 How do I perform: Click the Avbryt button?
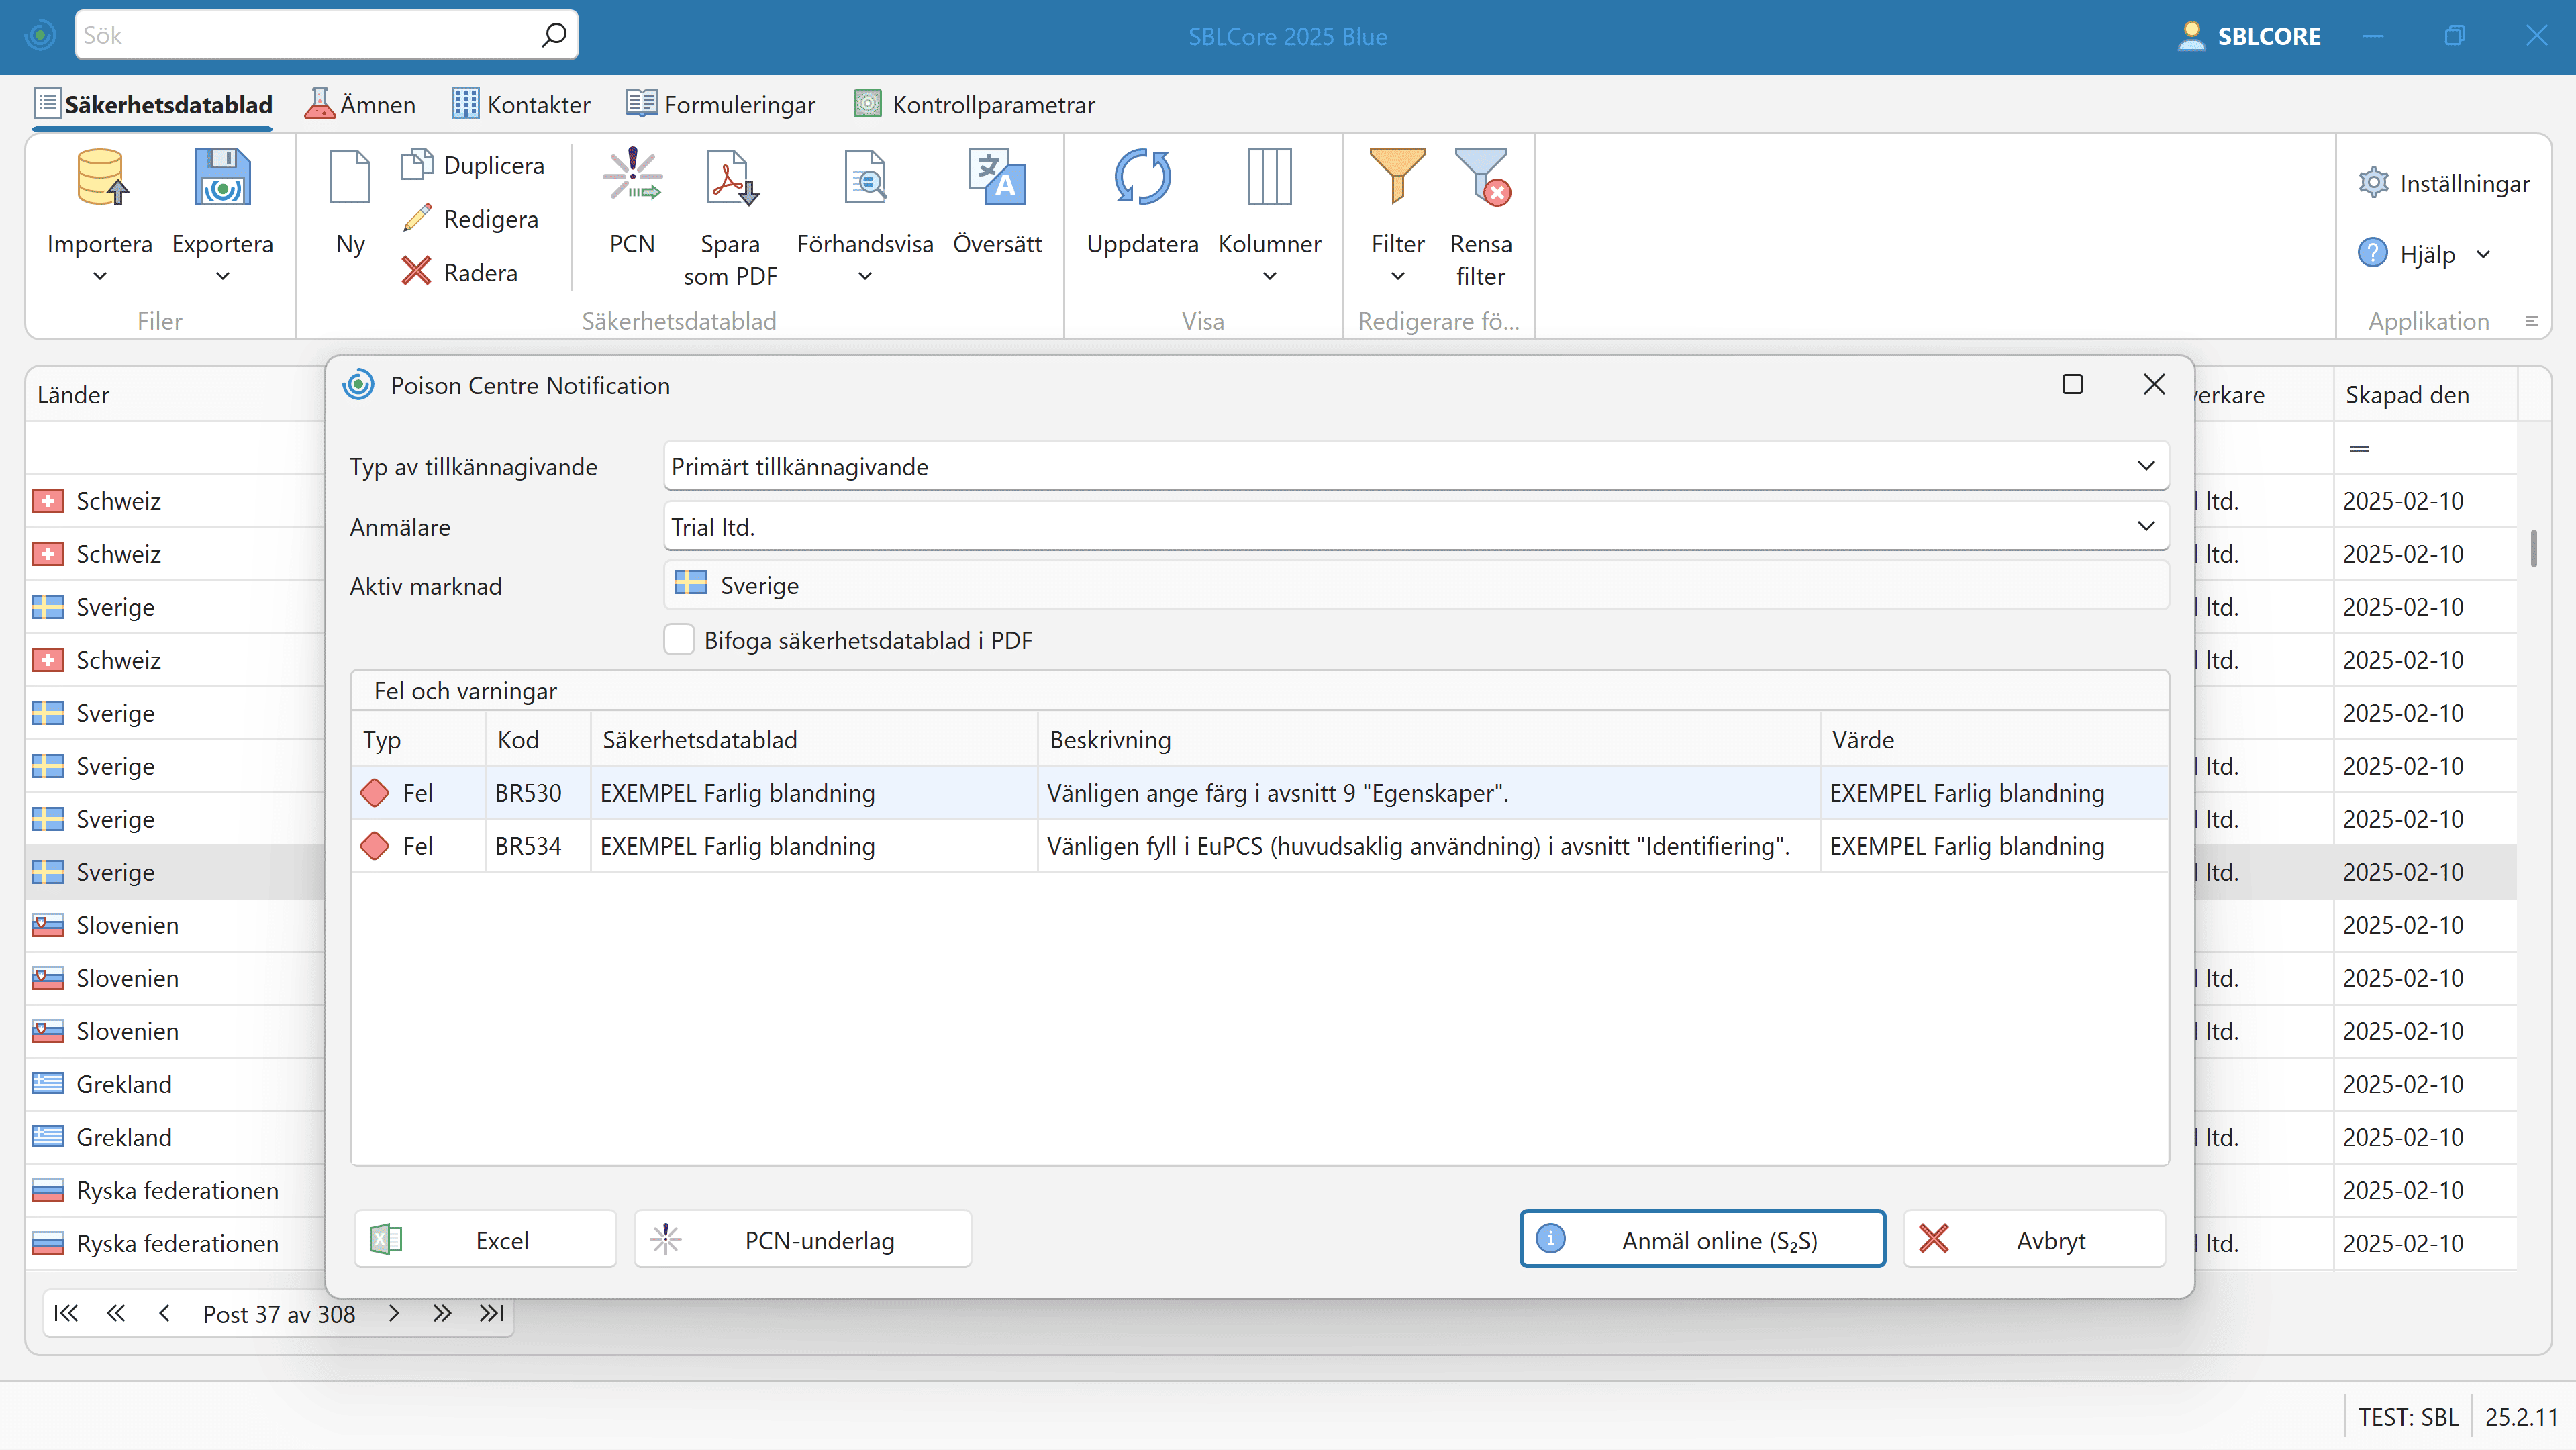point(2034,1240)
